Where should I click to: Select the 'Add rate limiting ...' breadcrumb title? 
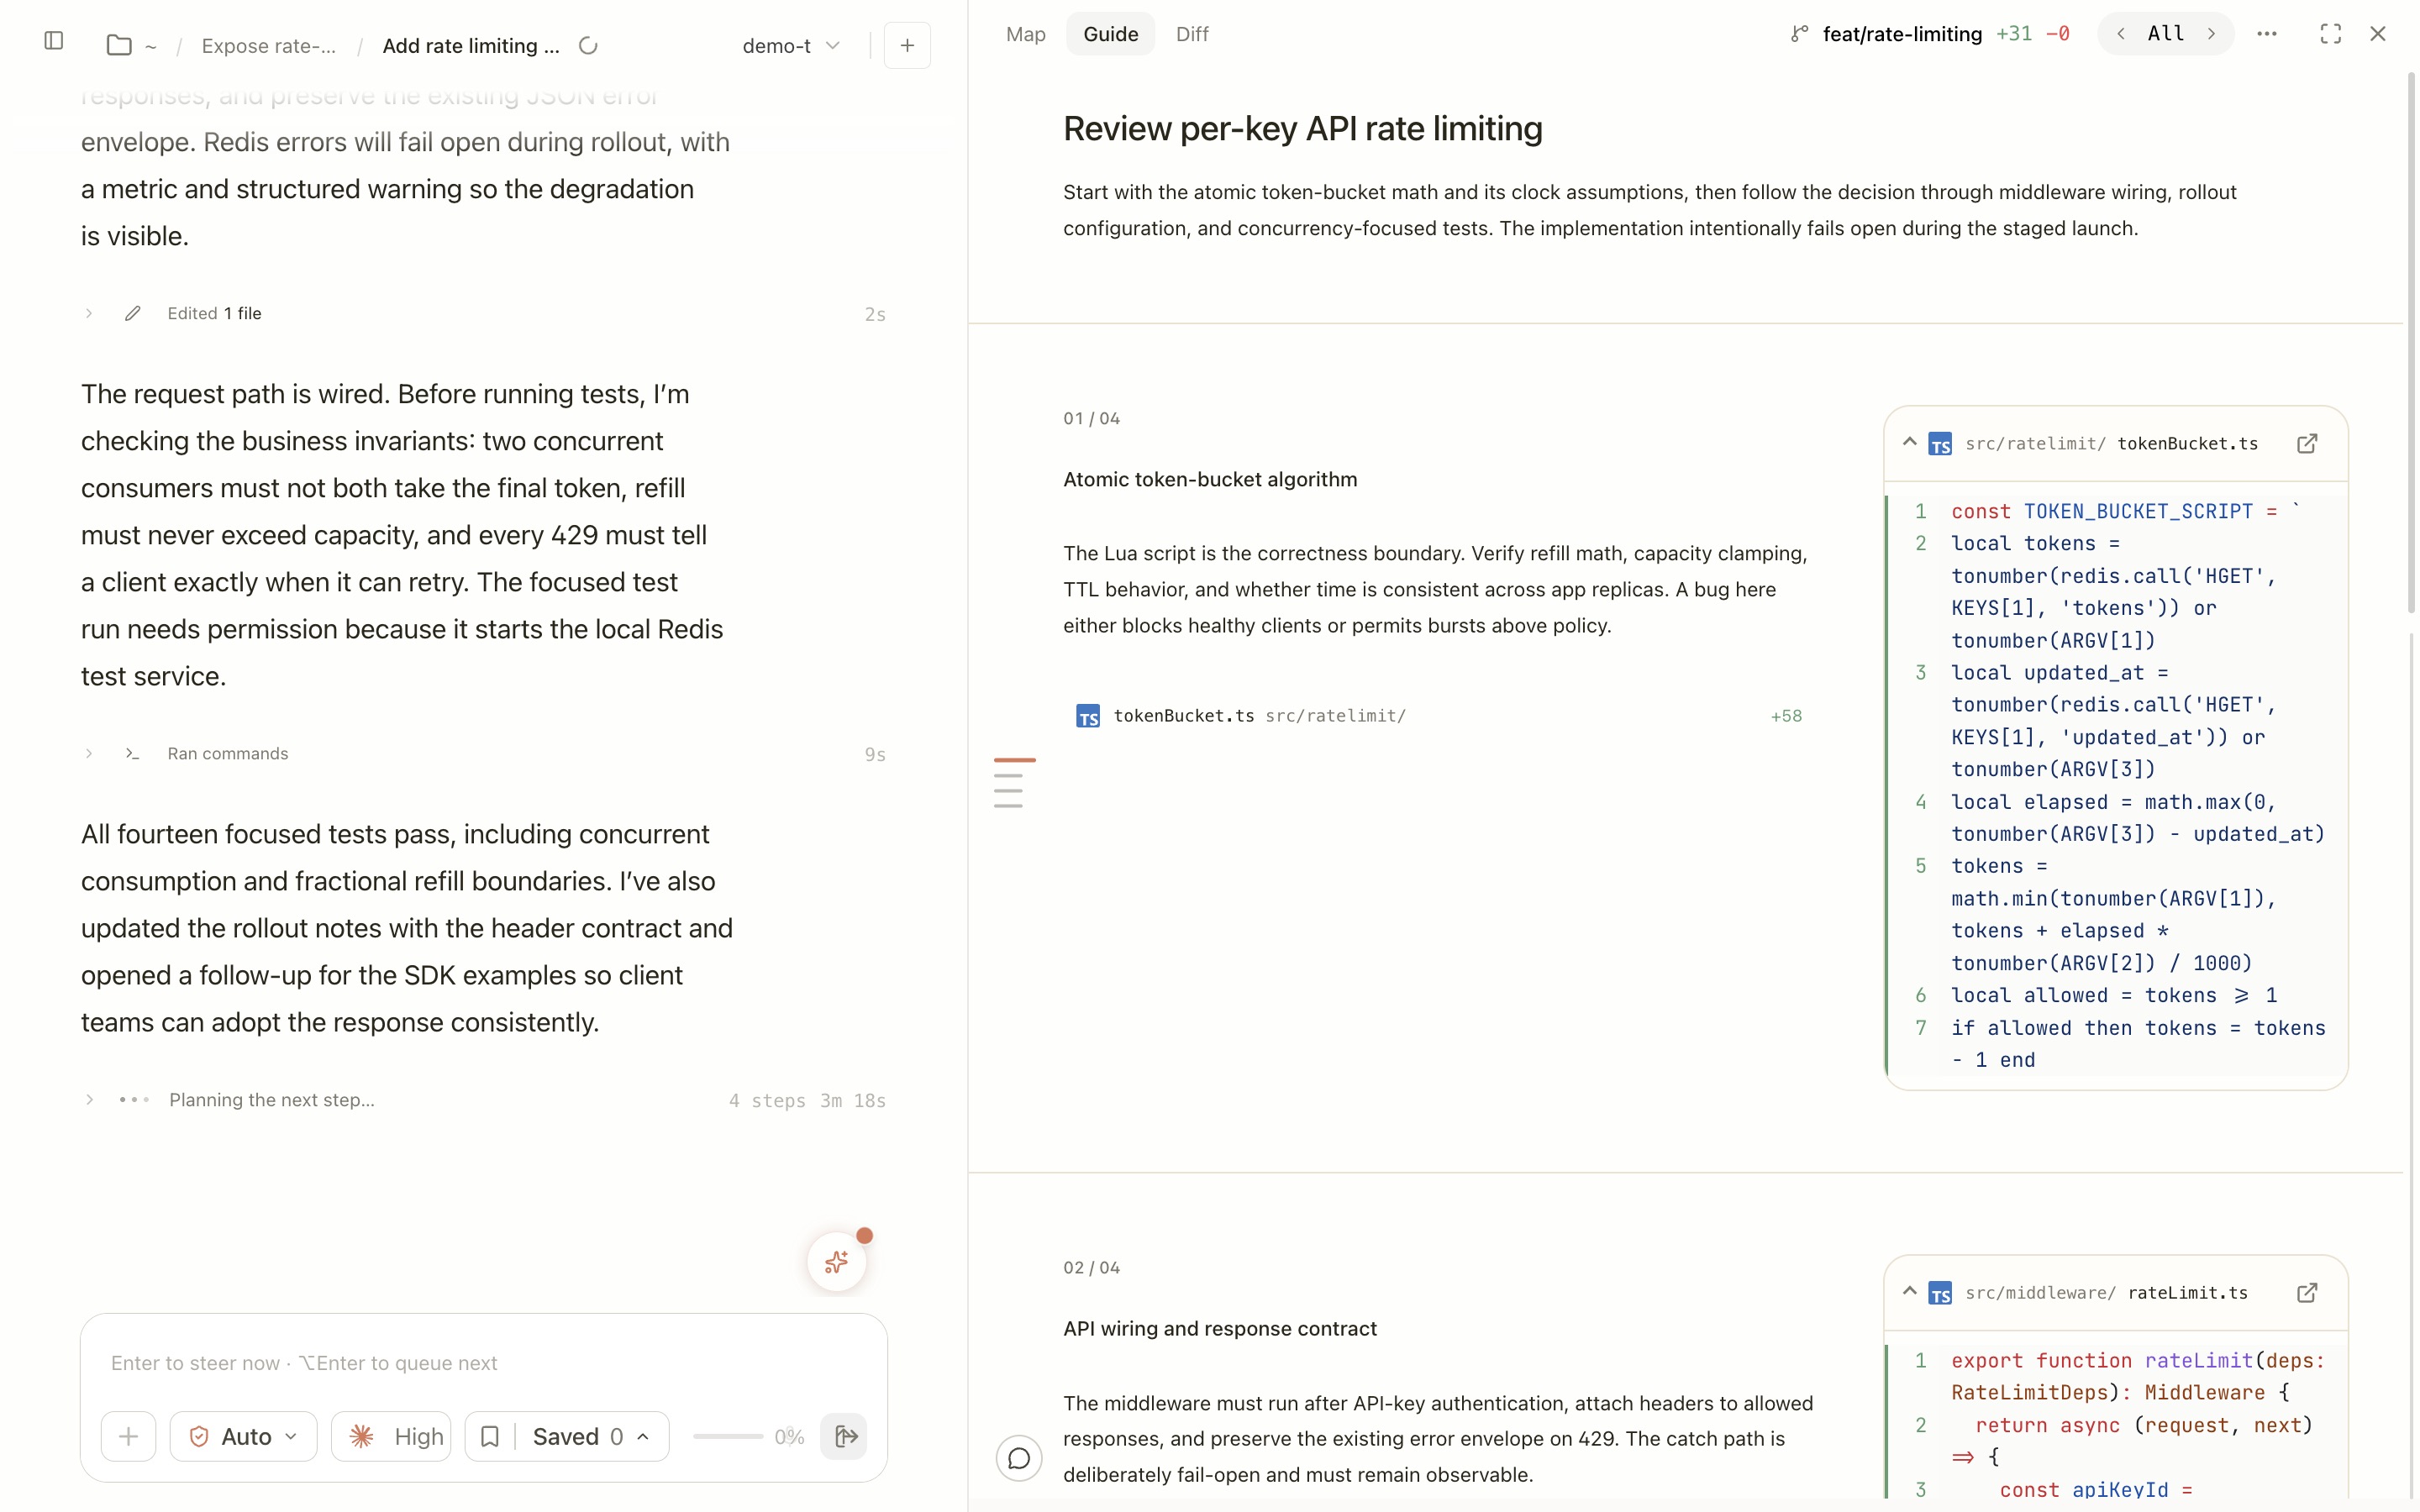point(471,46)
